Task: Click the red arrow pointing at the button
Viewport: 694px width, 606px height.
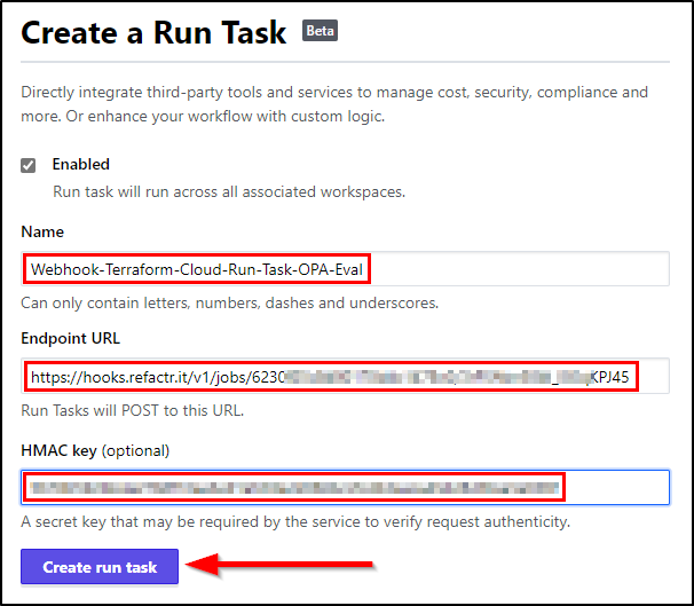Action: pos(282,567)
